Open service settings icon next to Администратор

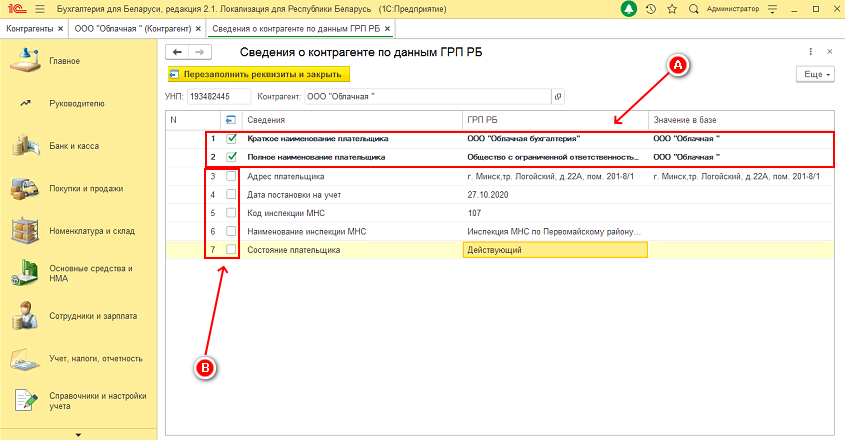point(772,9)
